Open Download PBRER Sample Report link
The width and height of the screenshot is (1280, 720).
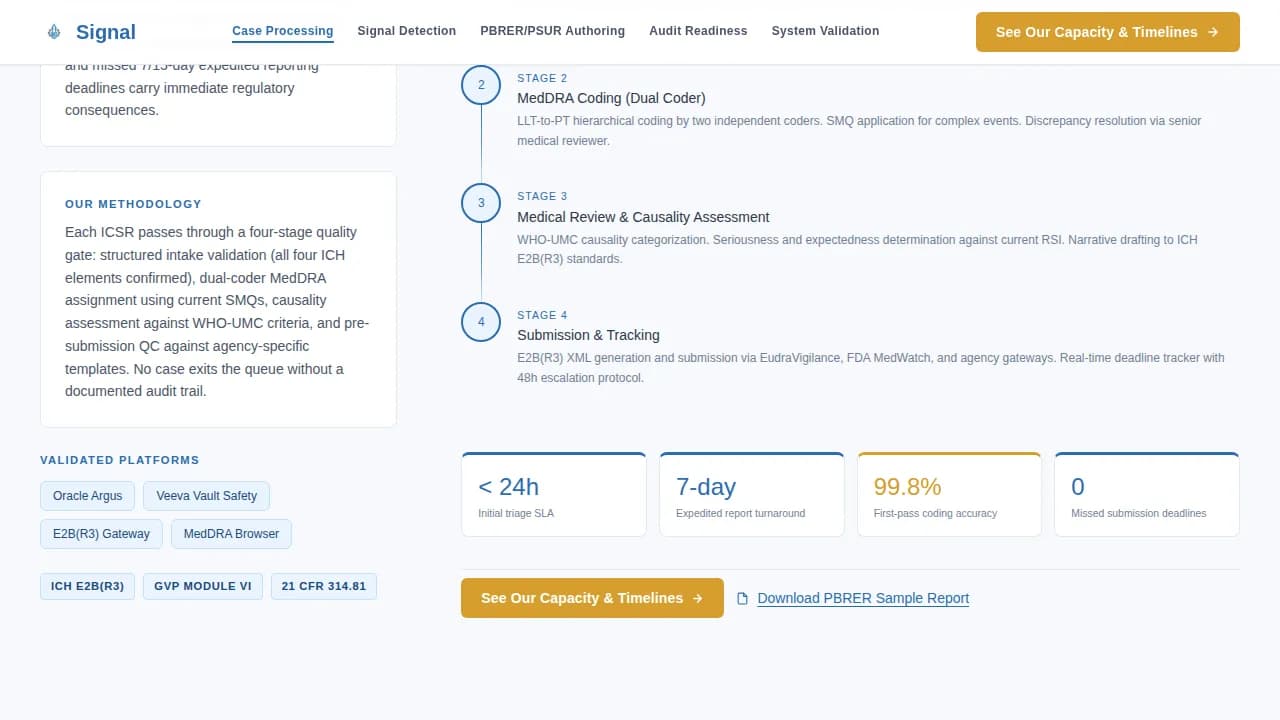pos(863,598)
